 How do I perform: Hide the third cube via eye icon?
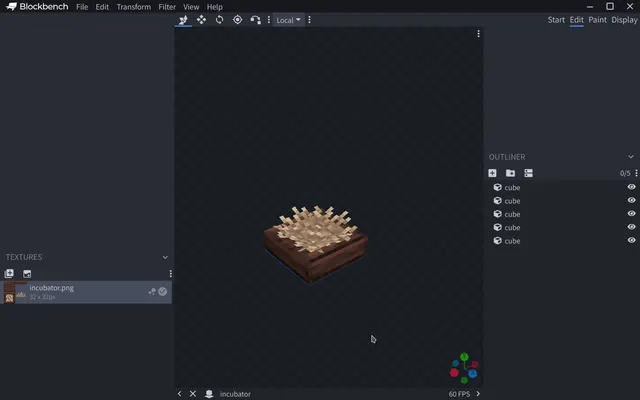(631, 213)
